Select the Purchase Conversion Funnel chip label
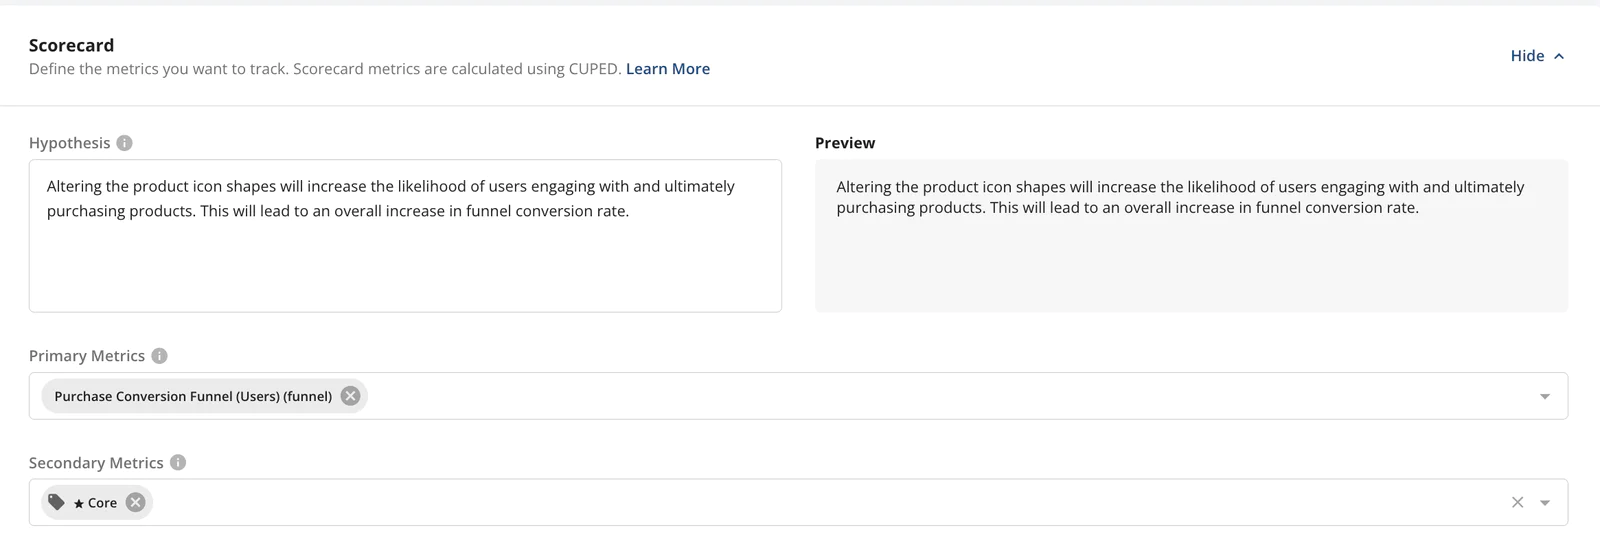This screenshot has height=548, width=1600. [193, 396]
